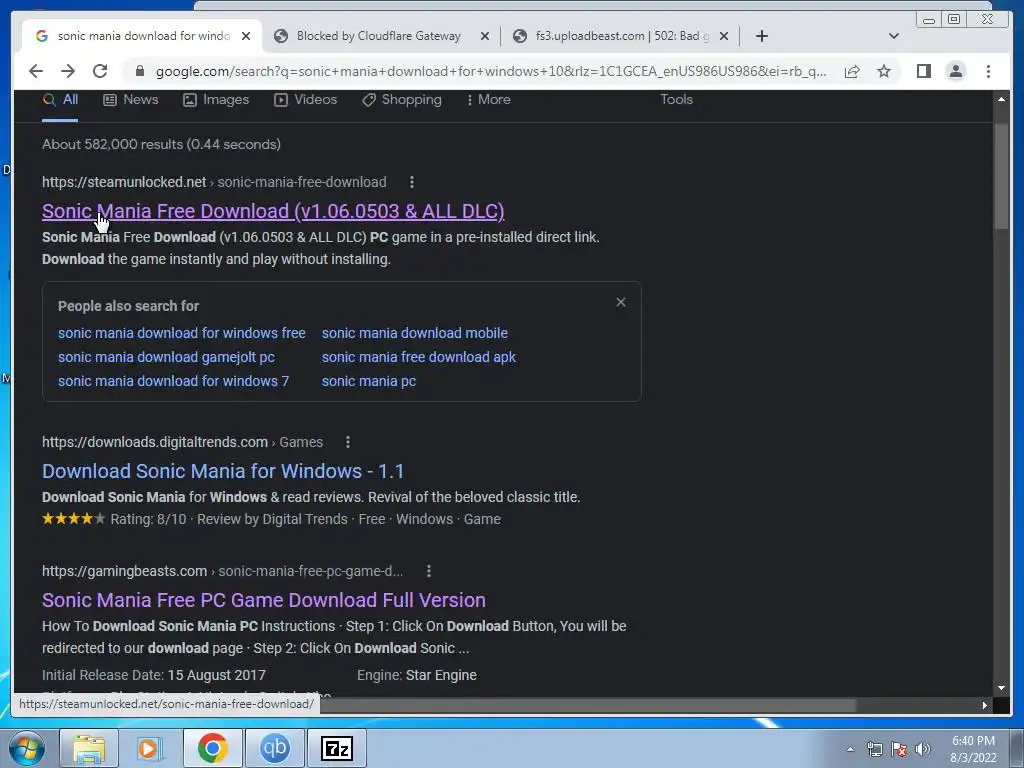Click the horizontal scroll right arrow

(984, 705)
